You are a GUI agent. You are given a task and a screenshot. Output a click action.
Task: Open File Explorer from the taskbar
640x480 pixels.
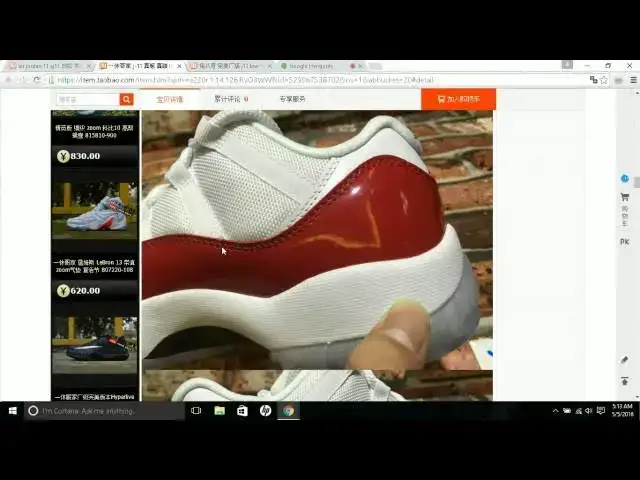pos(219,410)
